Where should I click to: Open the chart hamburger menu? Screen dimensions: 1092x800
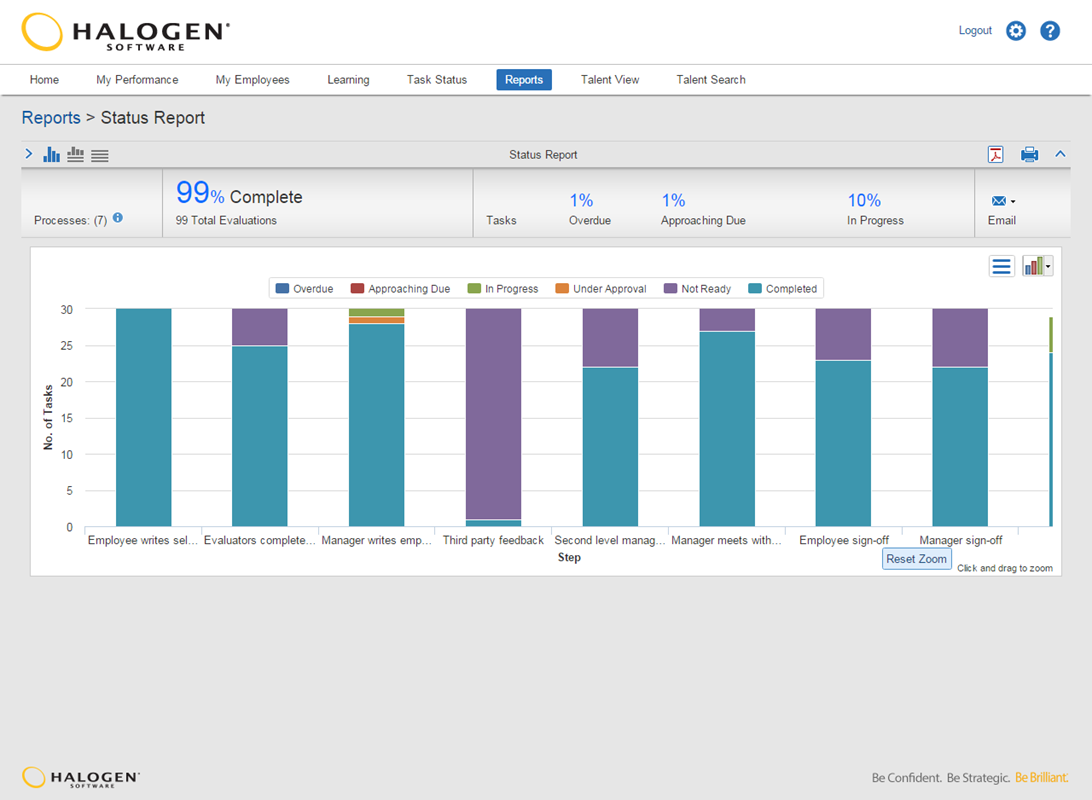pos(1001,265)
